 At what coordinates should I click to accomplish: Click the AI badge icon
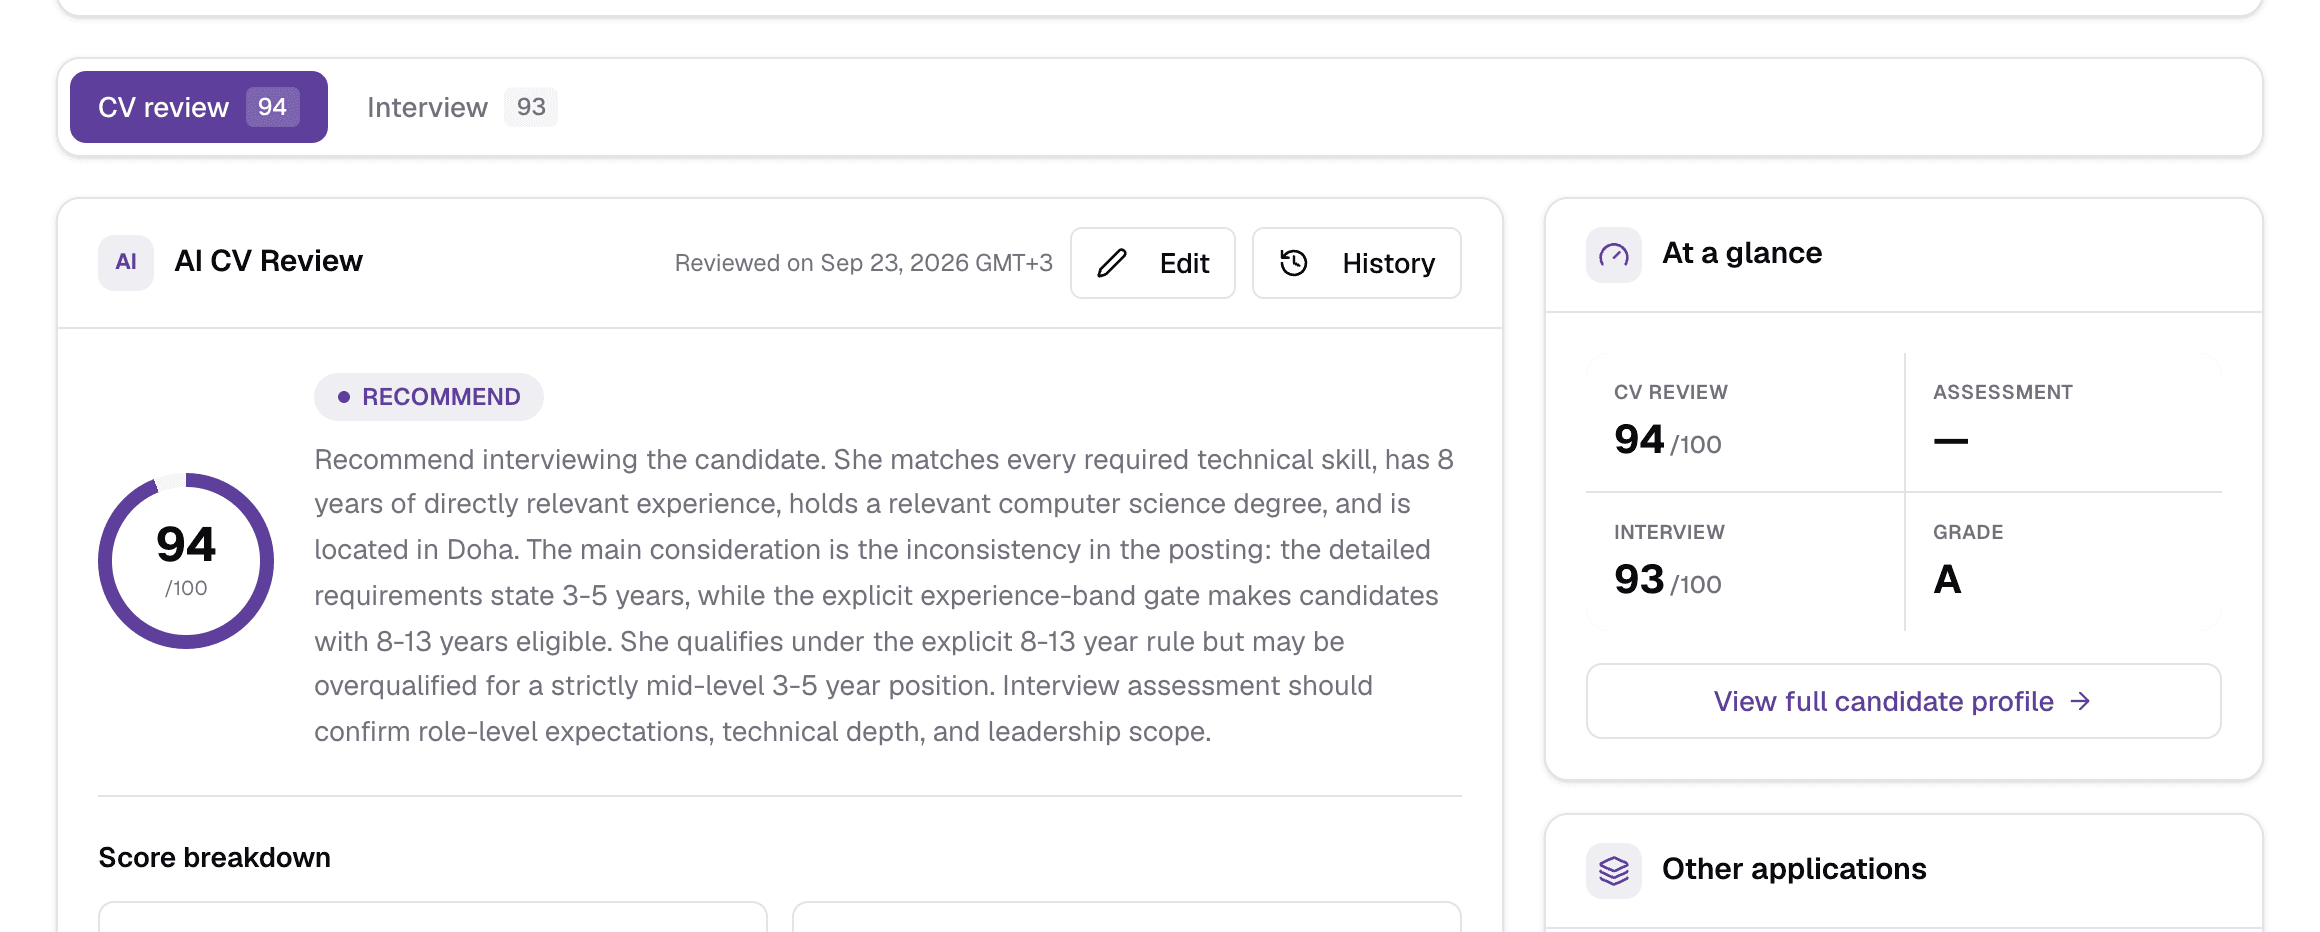click(x=126, y=262)
